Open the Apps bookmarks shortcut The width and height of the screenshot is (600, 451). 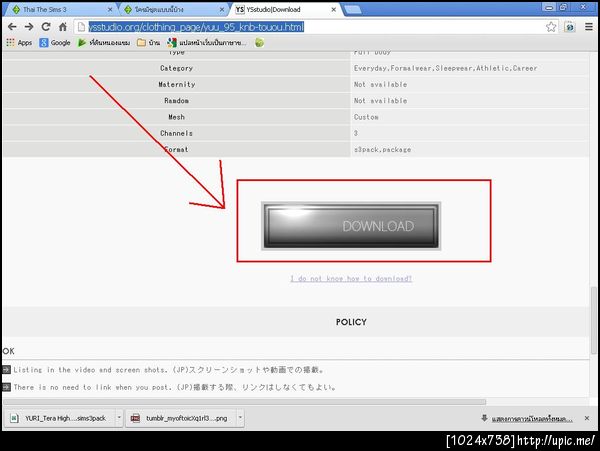pos(19,42)
